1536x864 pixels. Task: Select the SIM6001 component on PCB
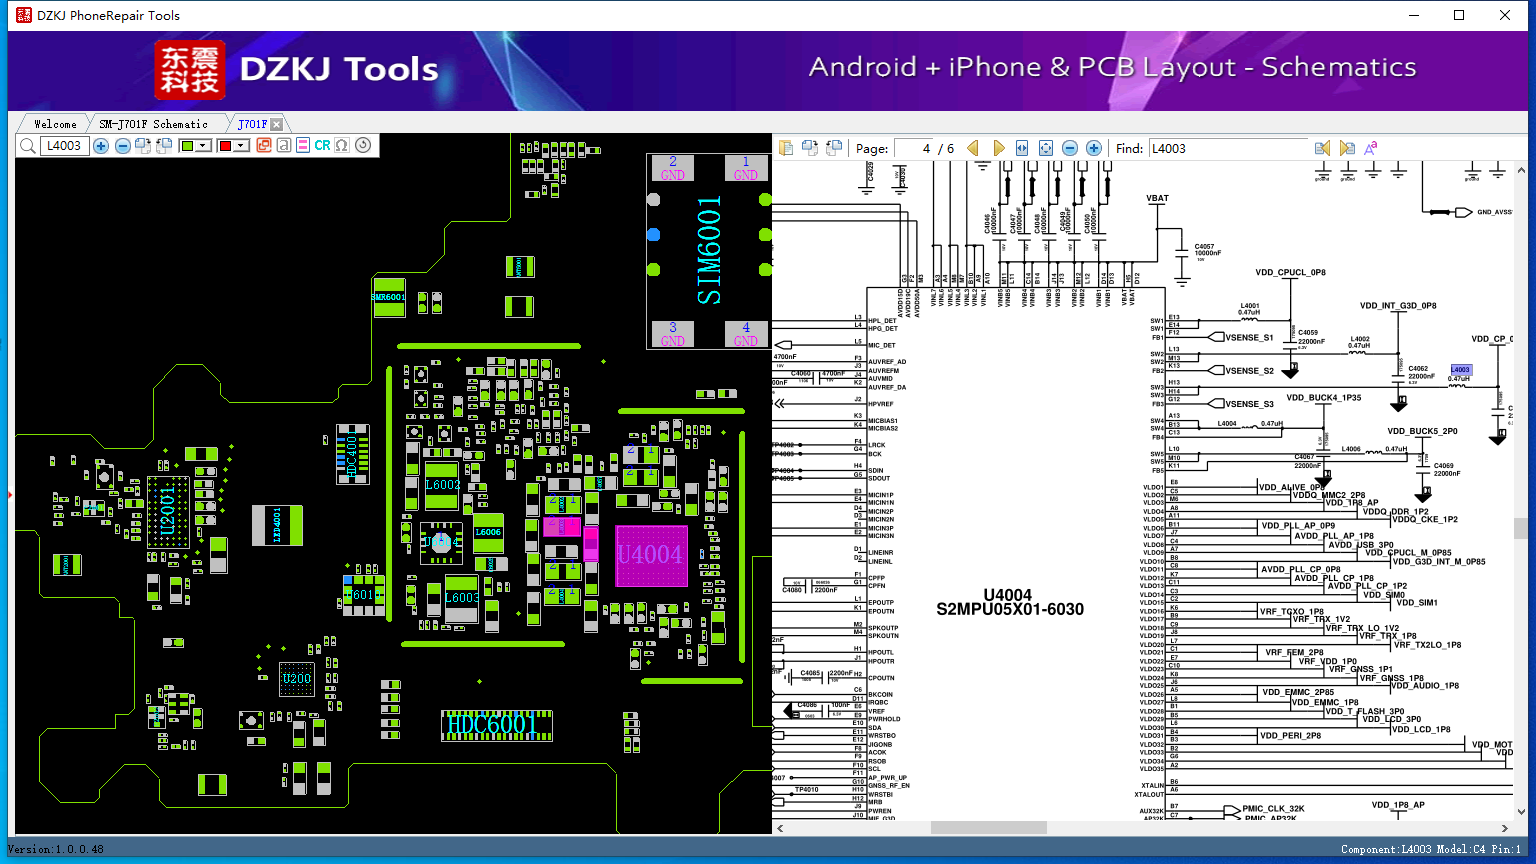pyautogui.click(x=707, y=250)
